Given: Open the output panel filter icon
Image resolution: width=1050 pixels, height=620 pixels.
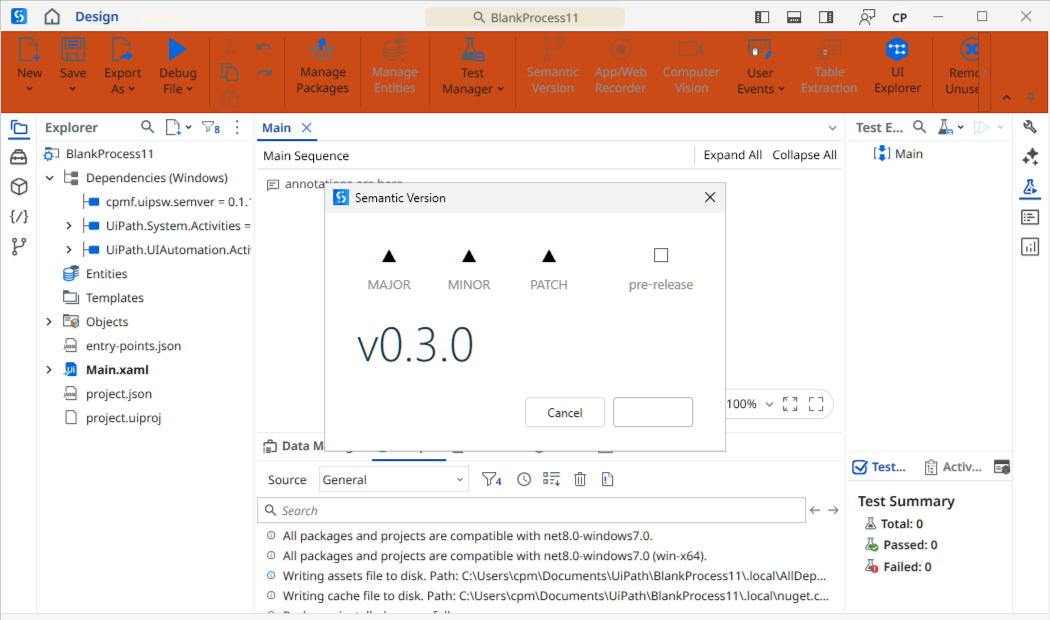Looking at the screenshot, I should 492,479.
